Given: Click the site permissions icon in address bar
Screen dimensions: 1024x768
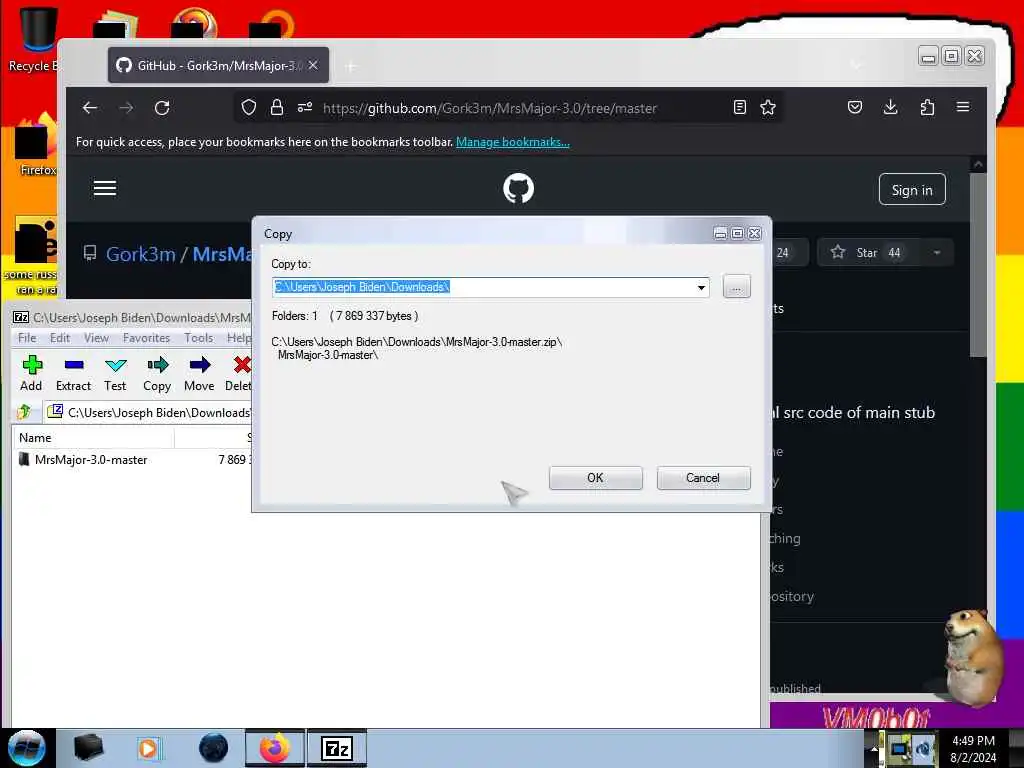Looking at the screenshot, I should (305, 108).
